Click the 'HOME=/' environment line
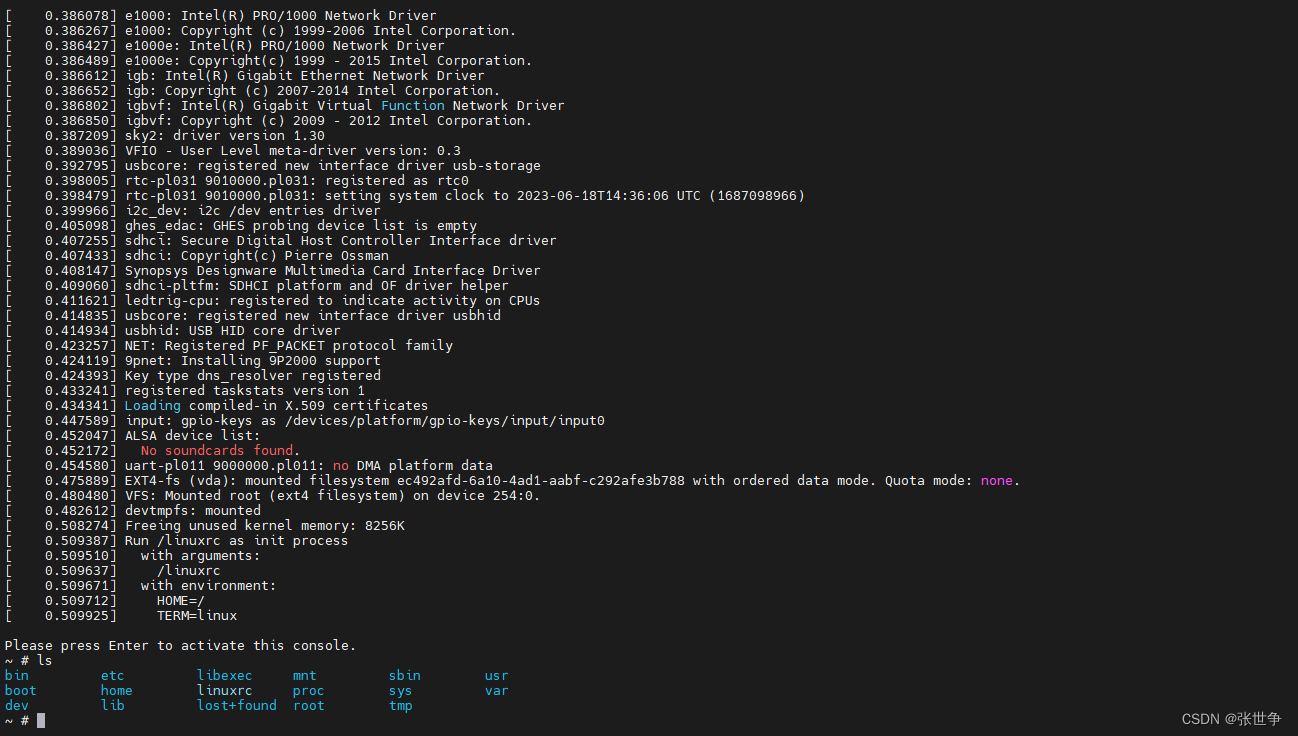 (181, 601)
